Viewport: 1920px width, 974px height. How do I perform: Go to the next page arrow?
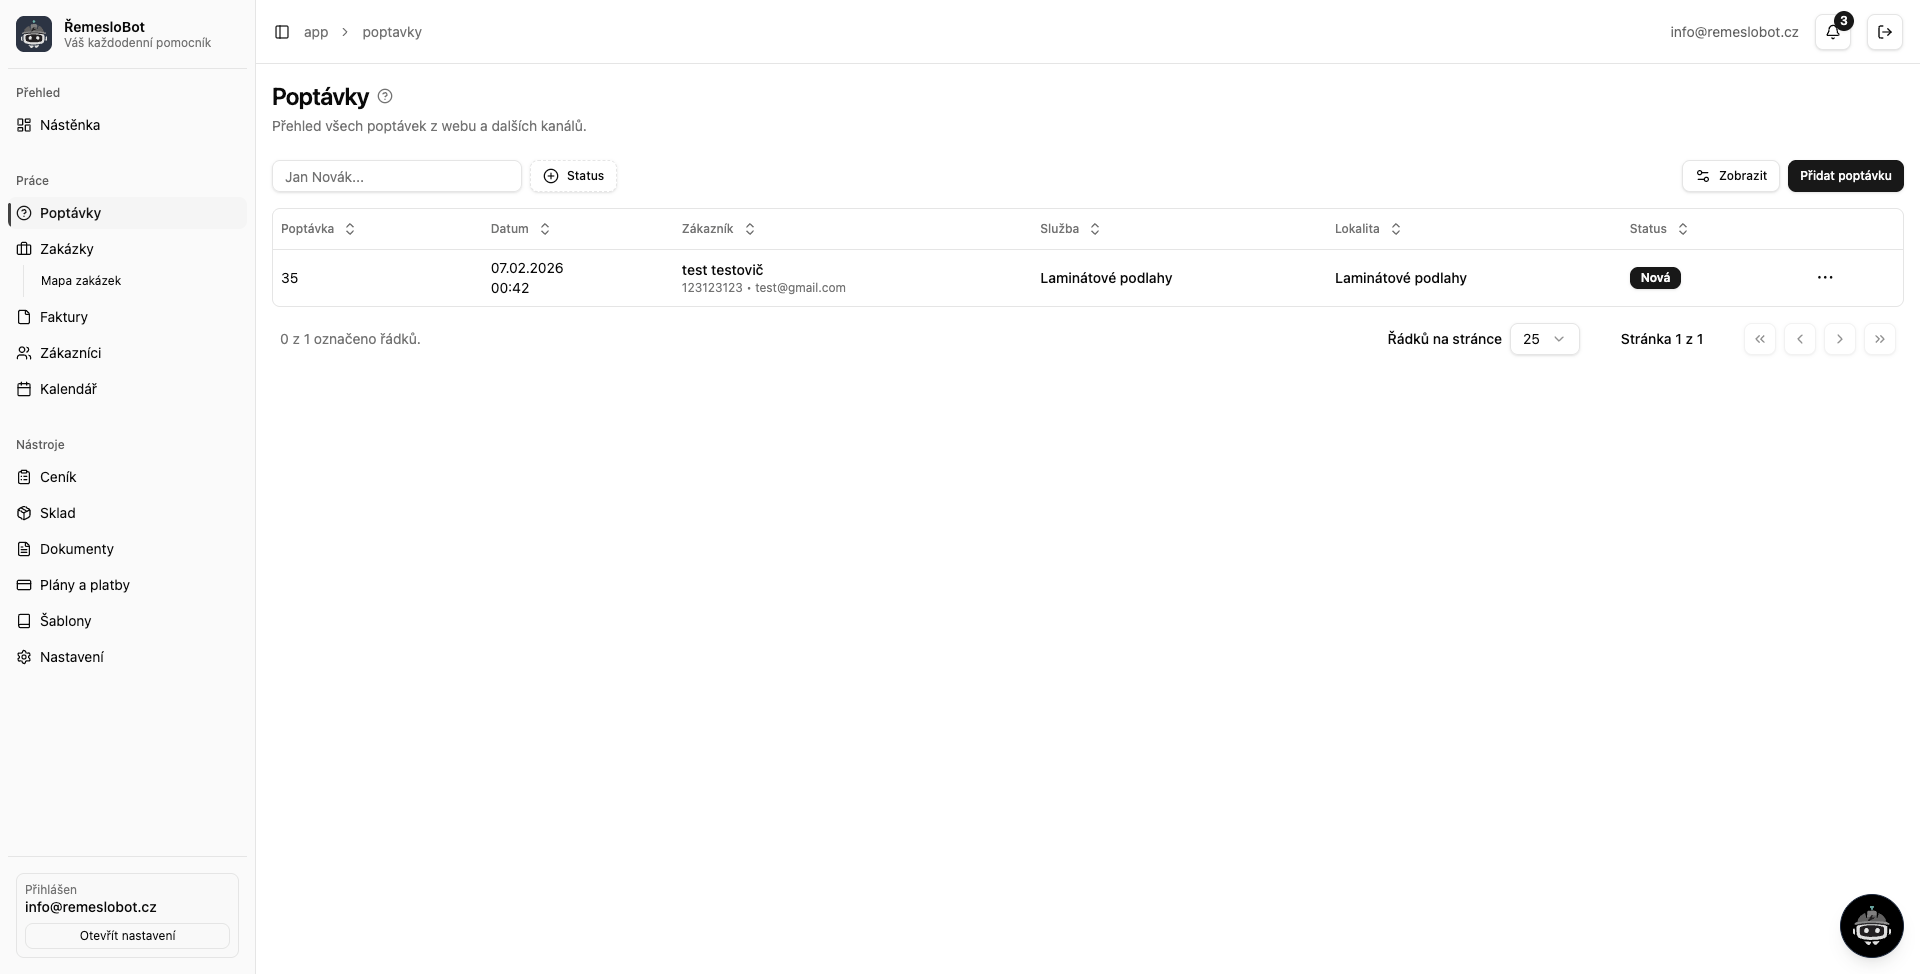[1839, 339]
